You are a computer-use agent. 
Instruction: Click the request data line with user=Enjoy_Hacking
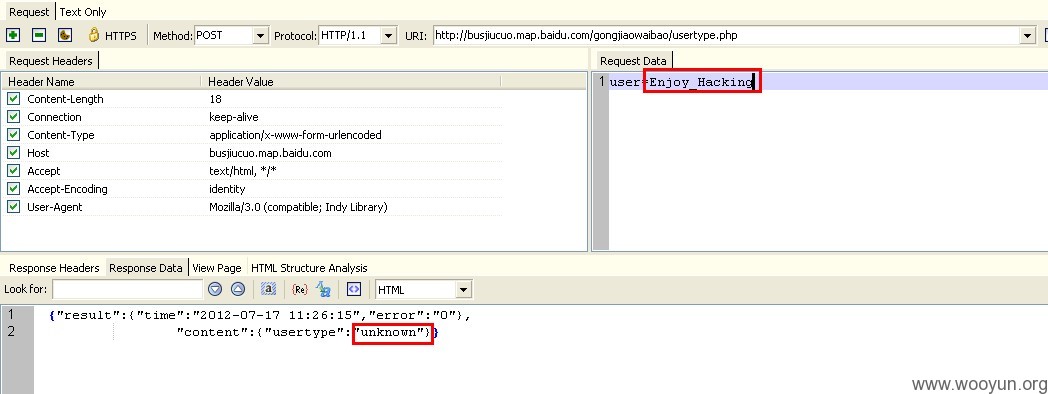(x=828, y=82)
